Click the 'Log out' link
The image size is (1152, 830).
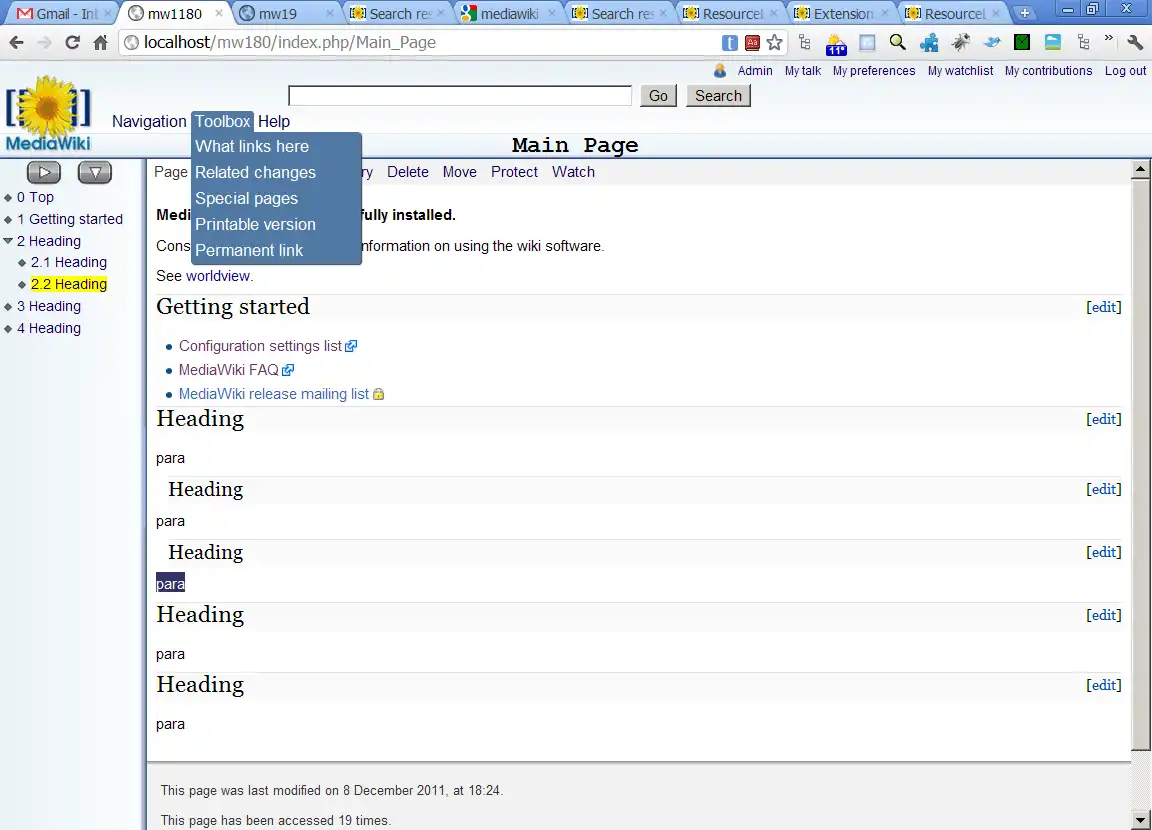pos(1125,71)
